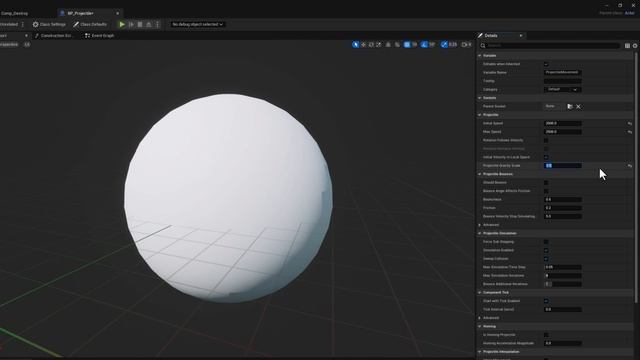Toggle Sweep Collision checkbox
This screenshot has height=360, width=640.
click(546, 259)
